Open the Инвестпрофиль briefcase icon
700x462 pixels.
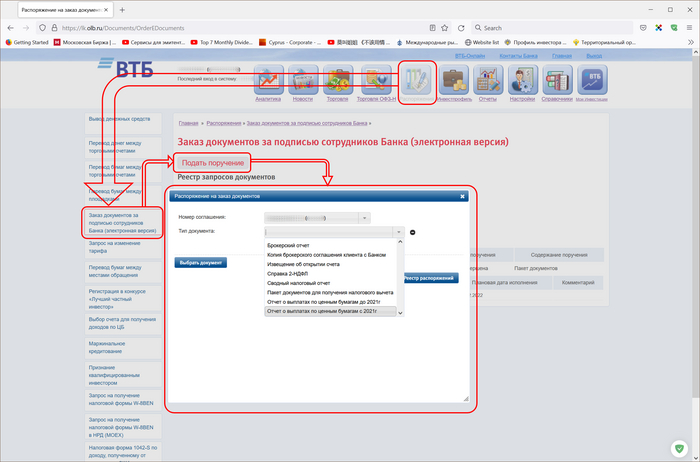(454, 80)
